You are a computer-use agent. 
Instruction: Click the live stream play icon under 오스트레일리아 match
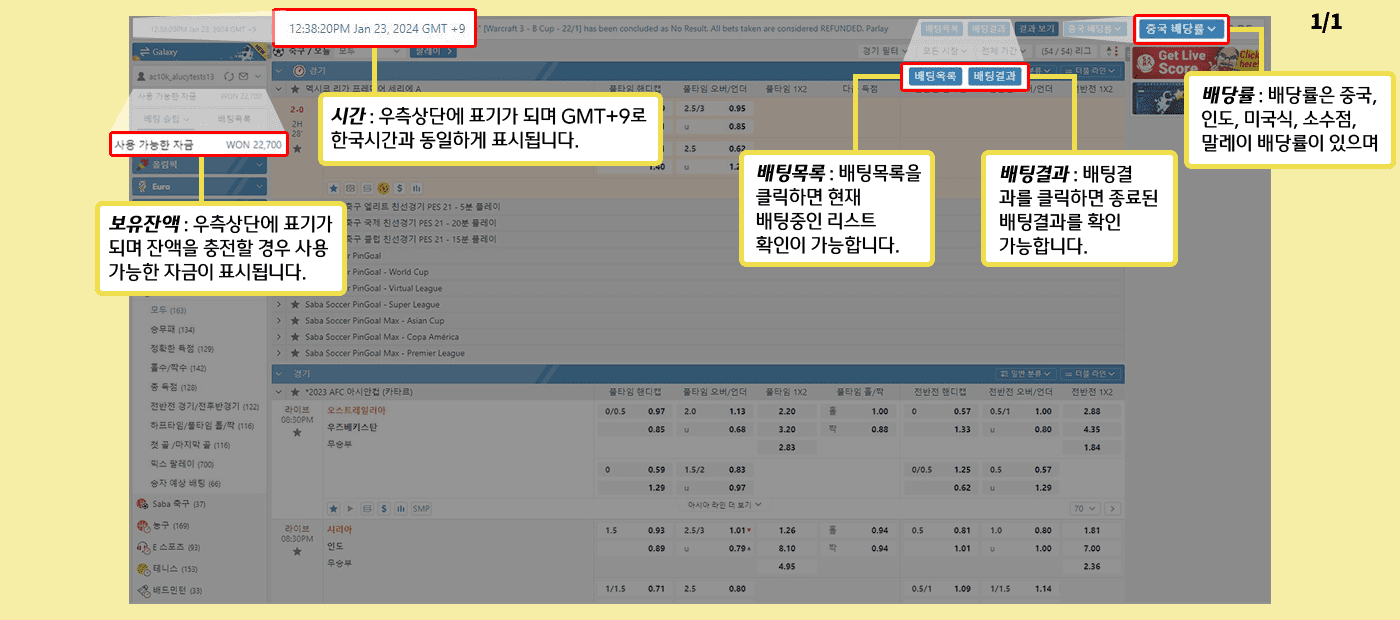(x=350, y=508)
